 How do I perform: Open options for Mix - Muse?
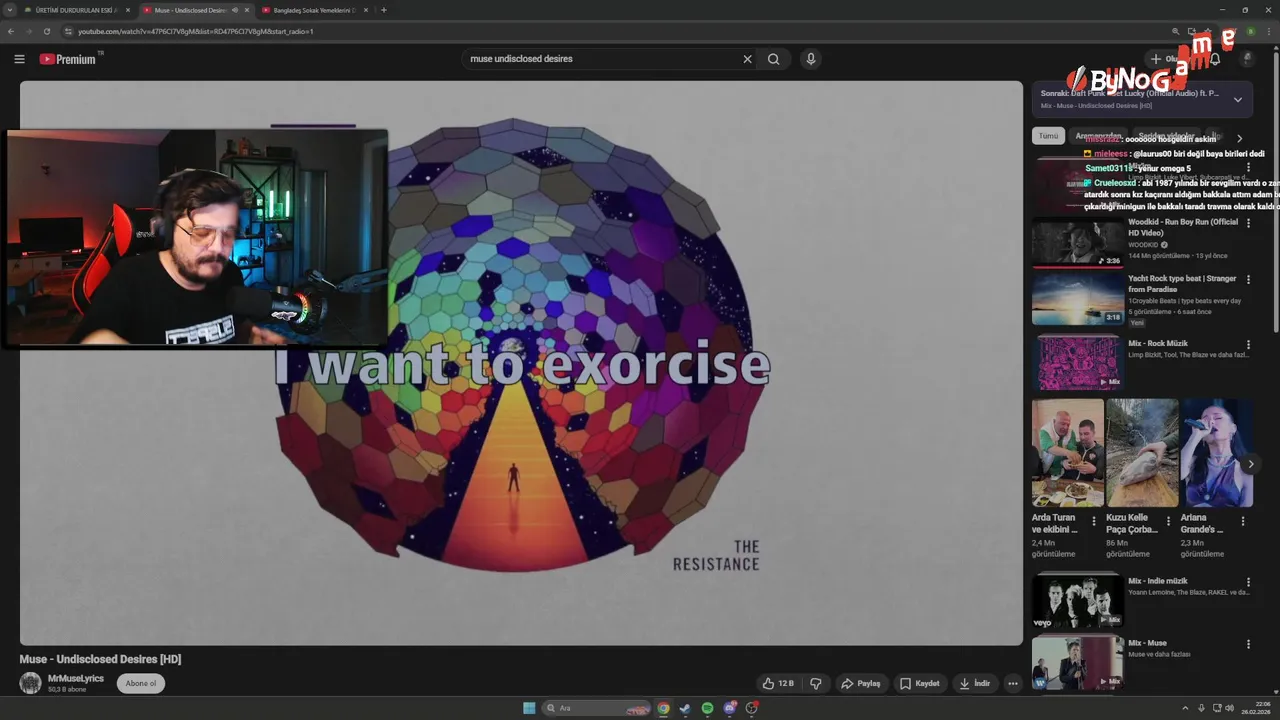point(1248,644)
